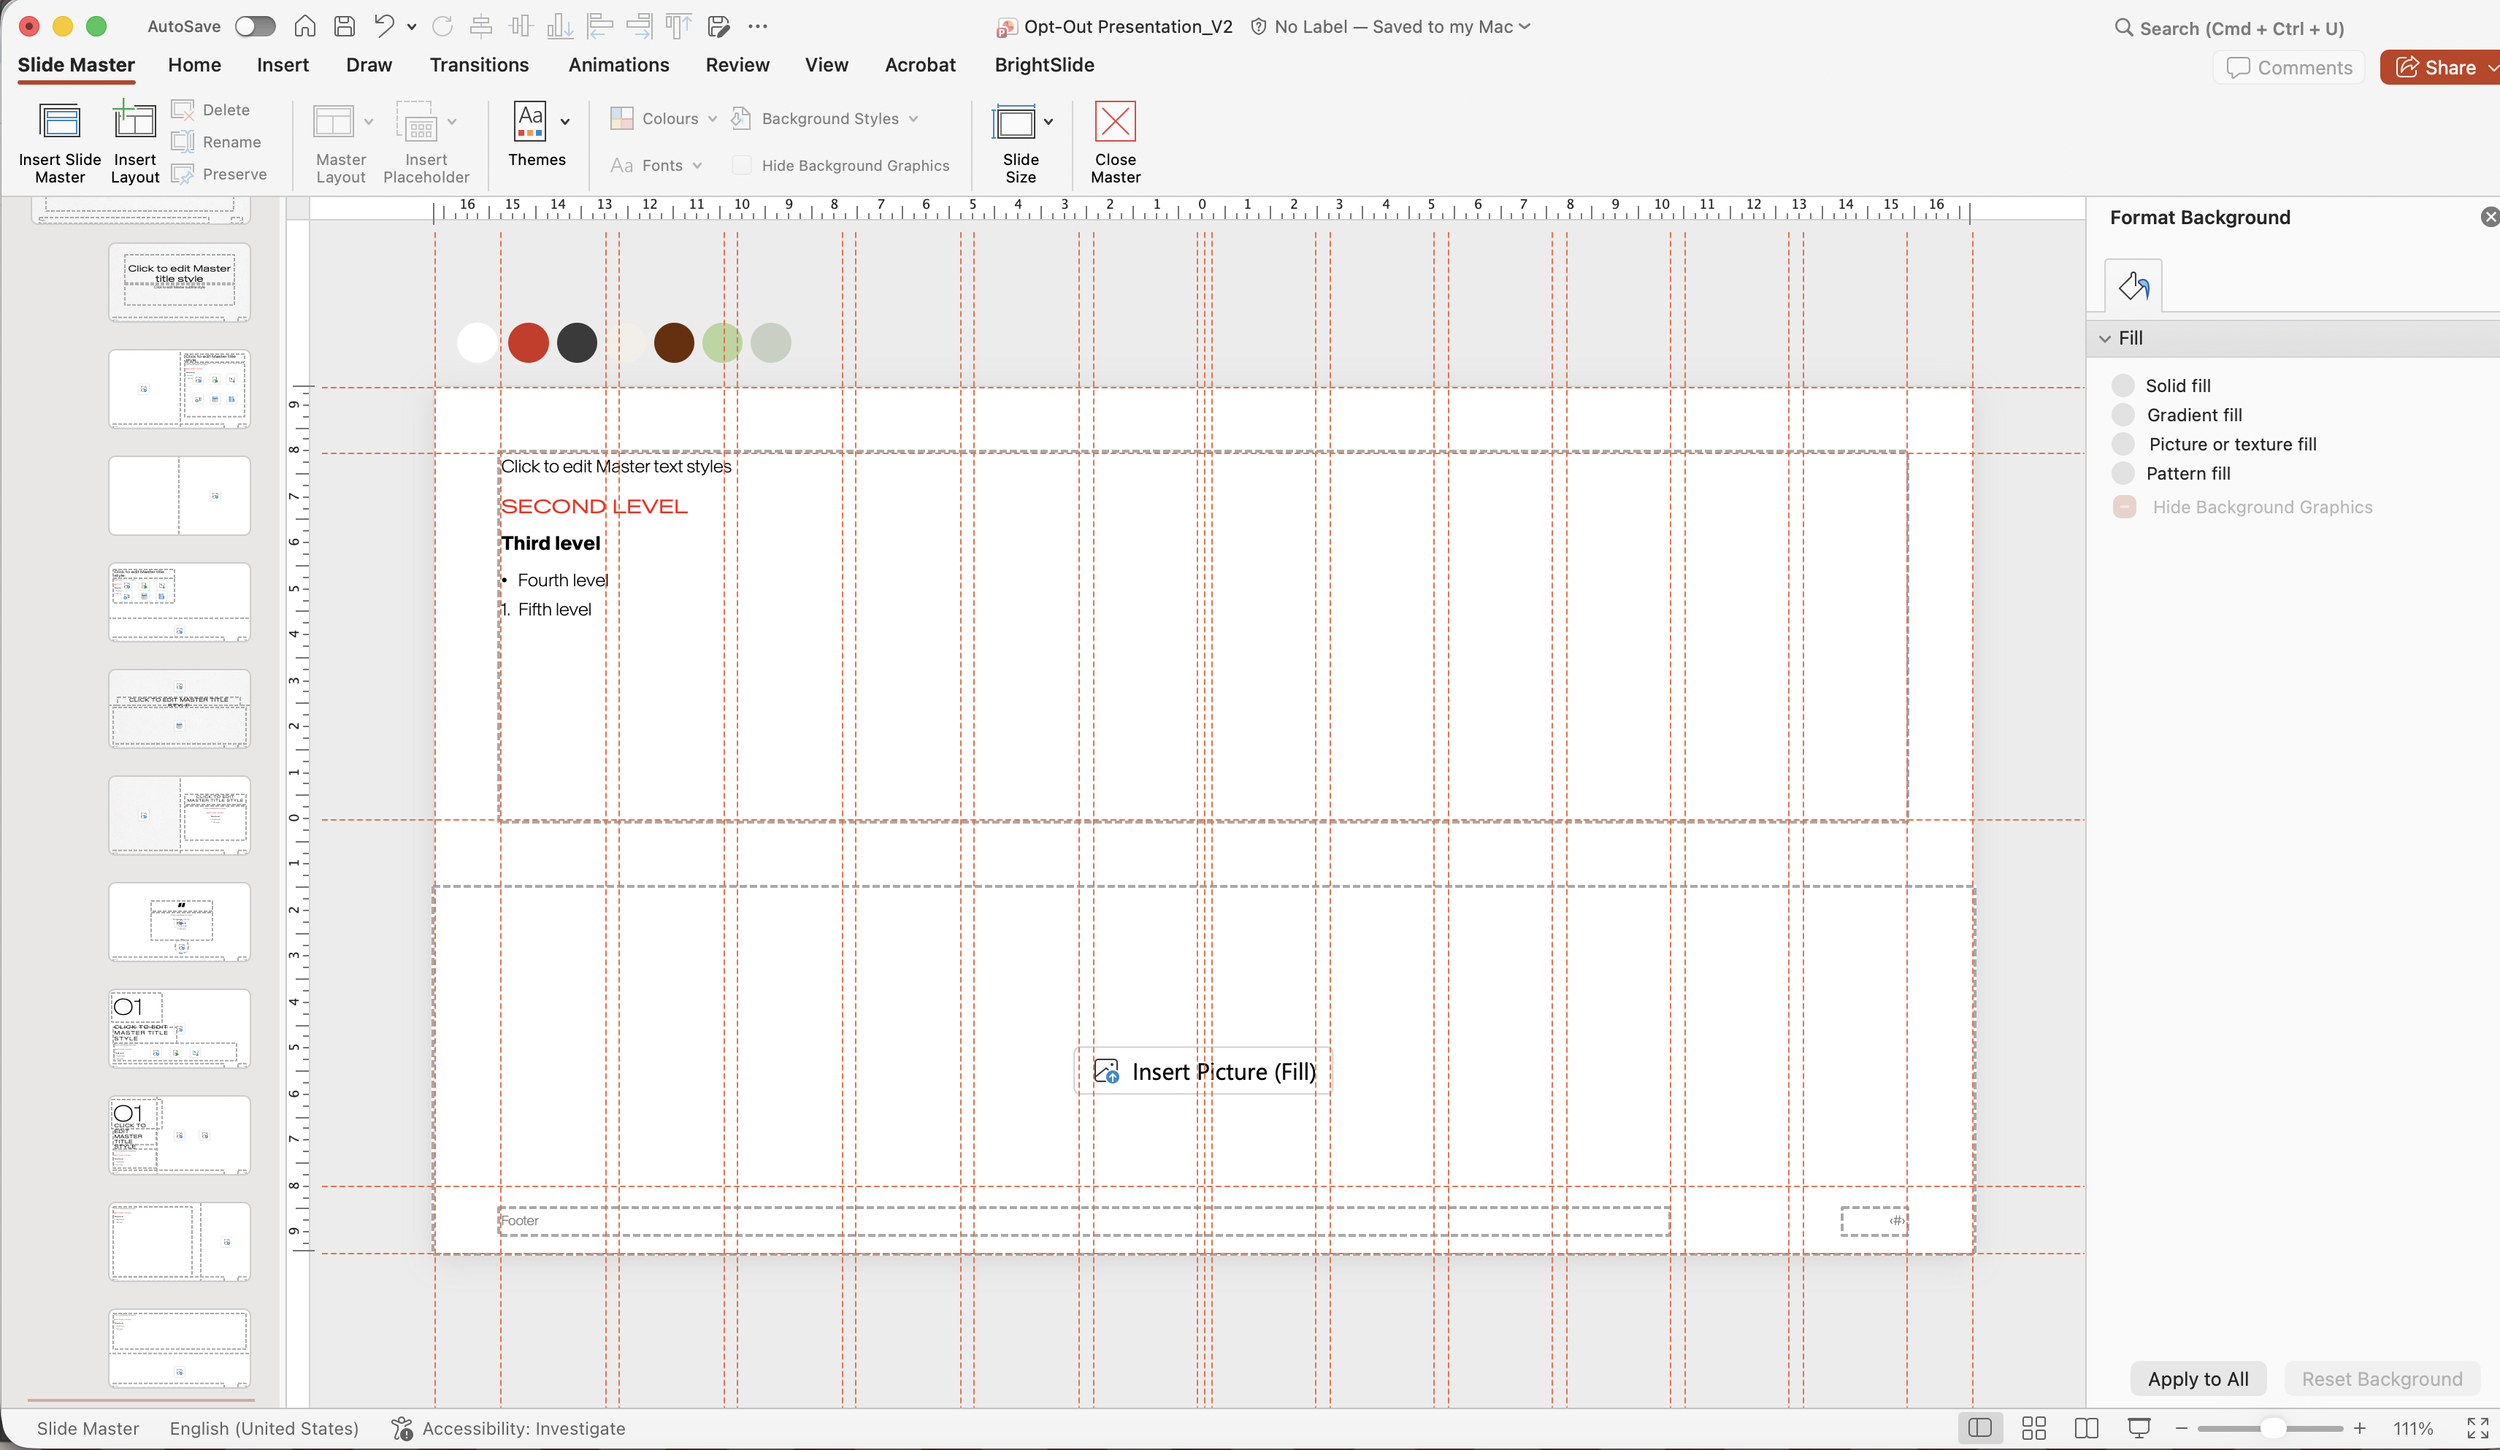Screen dimensions: 2500x1450
Task: Open the undo history dropdown arrow
Action: 411,27
